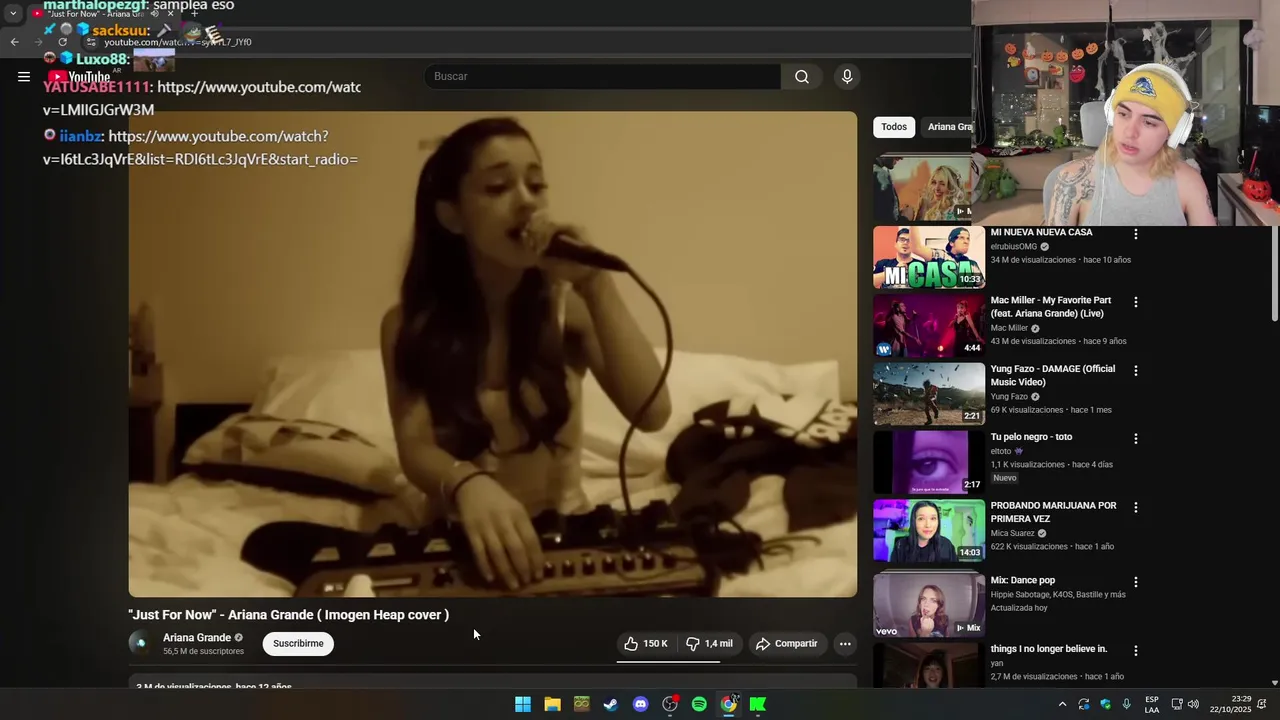Open options menu for Mac Miller video

tap(1135, 302)
